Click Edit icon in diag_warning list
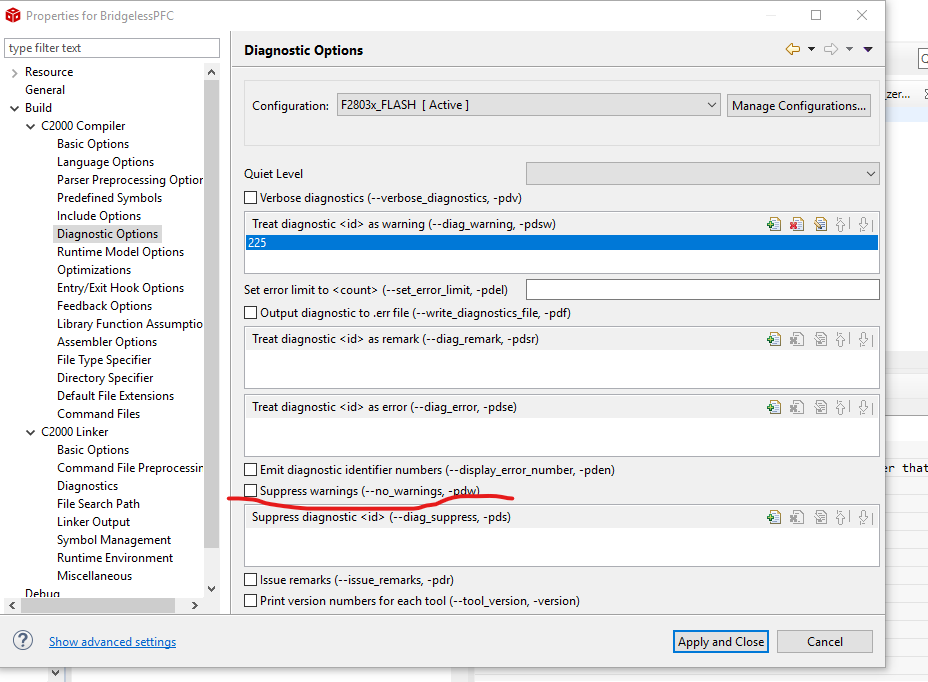Image resolution: width=928 pixels, height=682 pixels. (819, 225)
